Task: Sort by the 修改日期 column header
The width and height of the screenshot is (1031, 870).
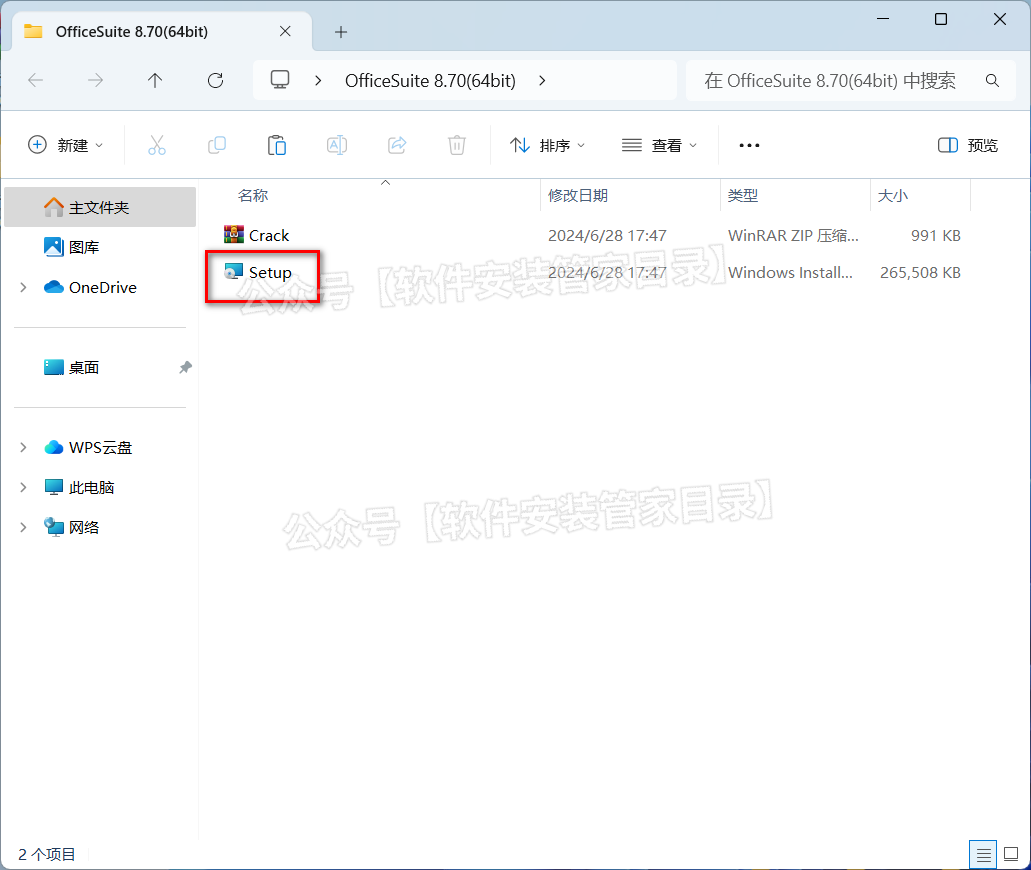Action: click(578, 195)
